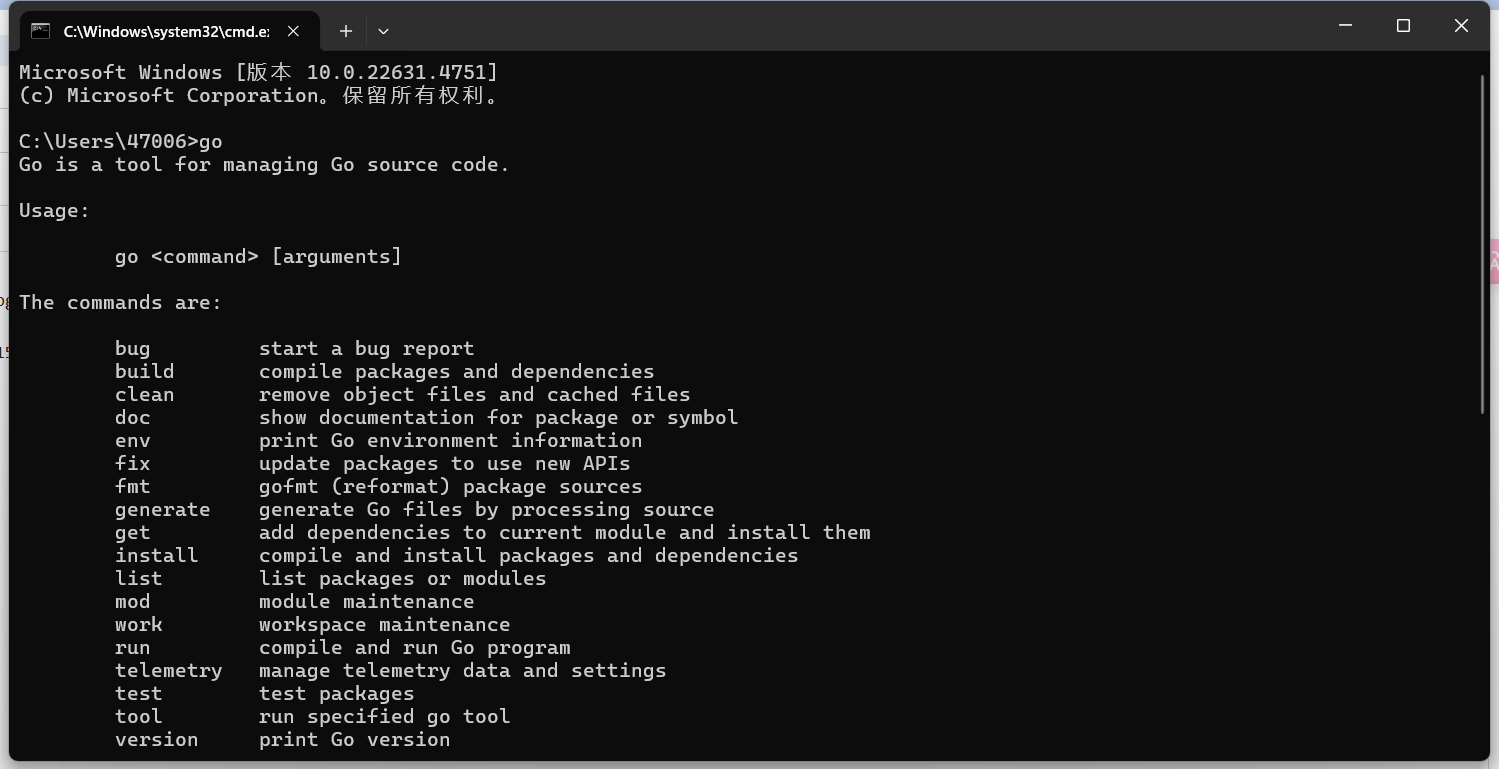Click the 'install' command text
The image size is (1499, 769).
[x=156, y=556]
